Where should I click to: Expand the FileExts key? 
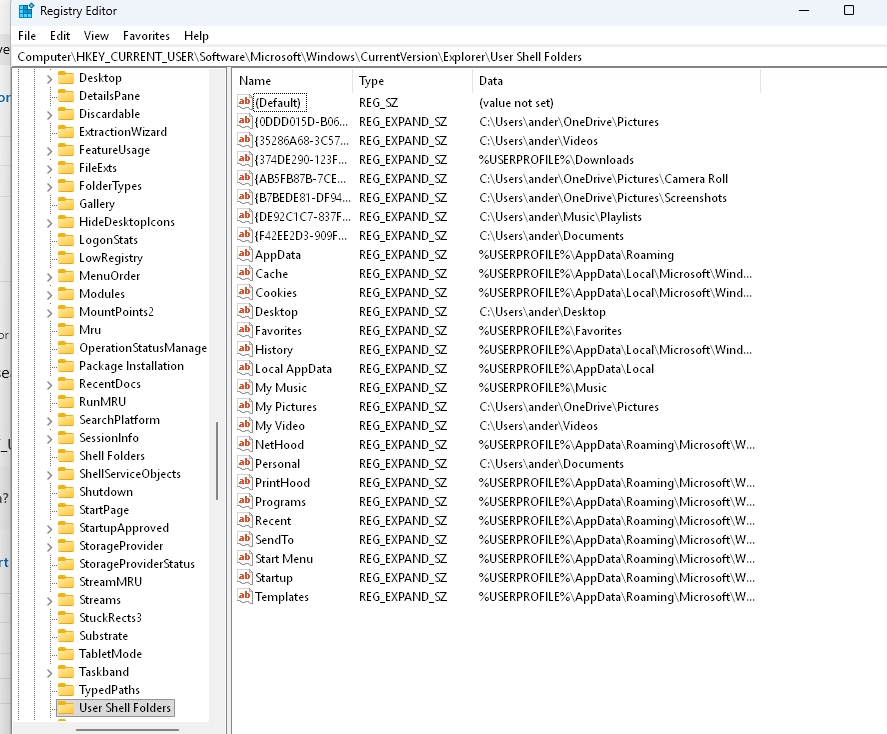(x=49, y=169)
